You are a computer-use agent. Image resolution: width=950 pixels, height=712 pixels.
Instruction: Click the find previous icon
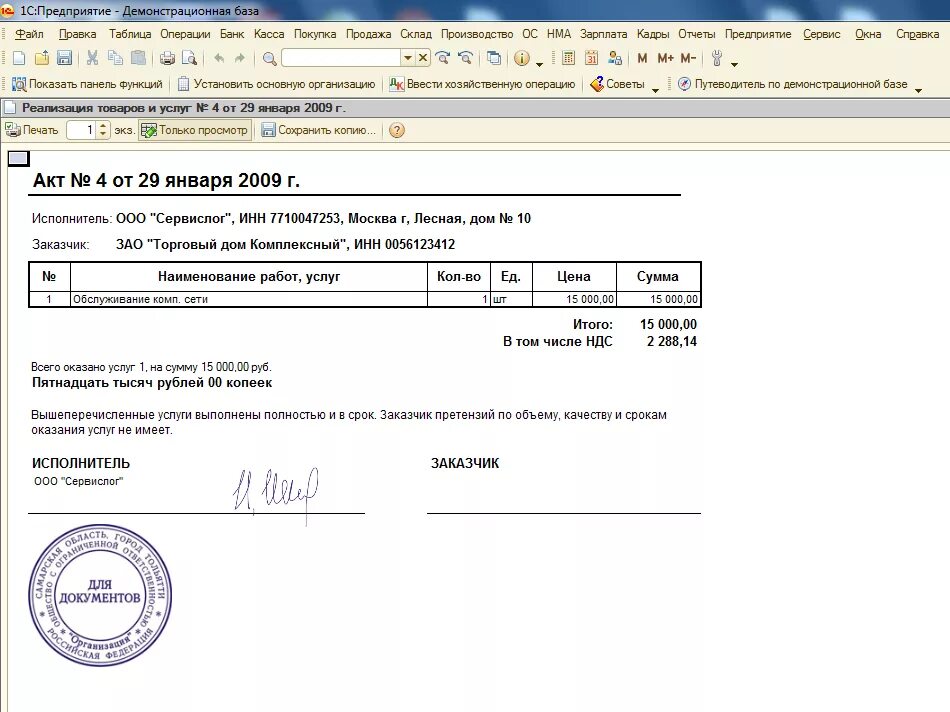point(465,58)
